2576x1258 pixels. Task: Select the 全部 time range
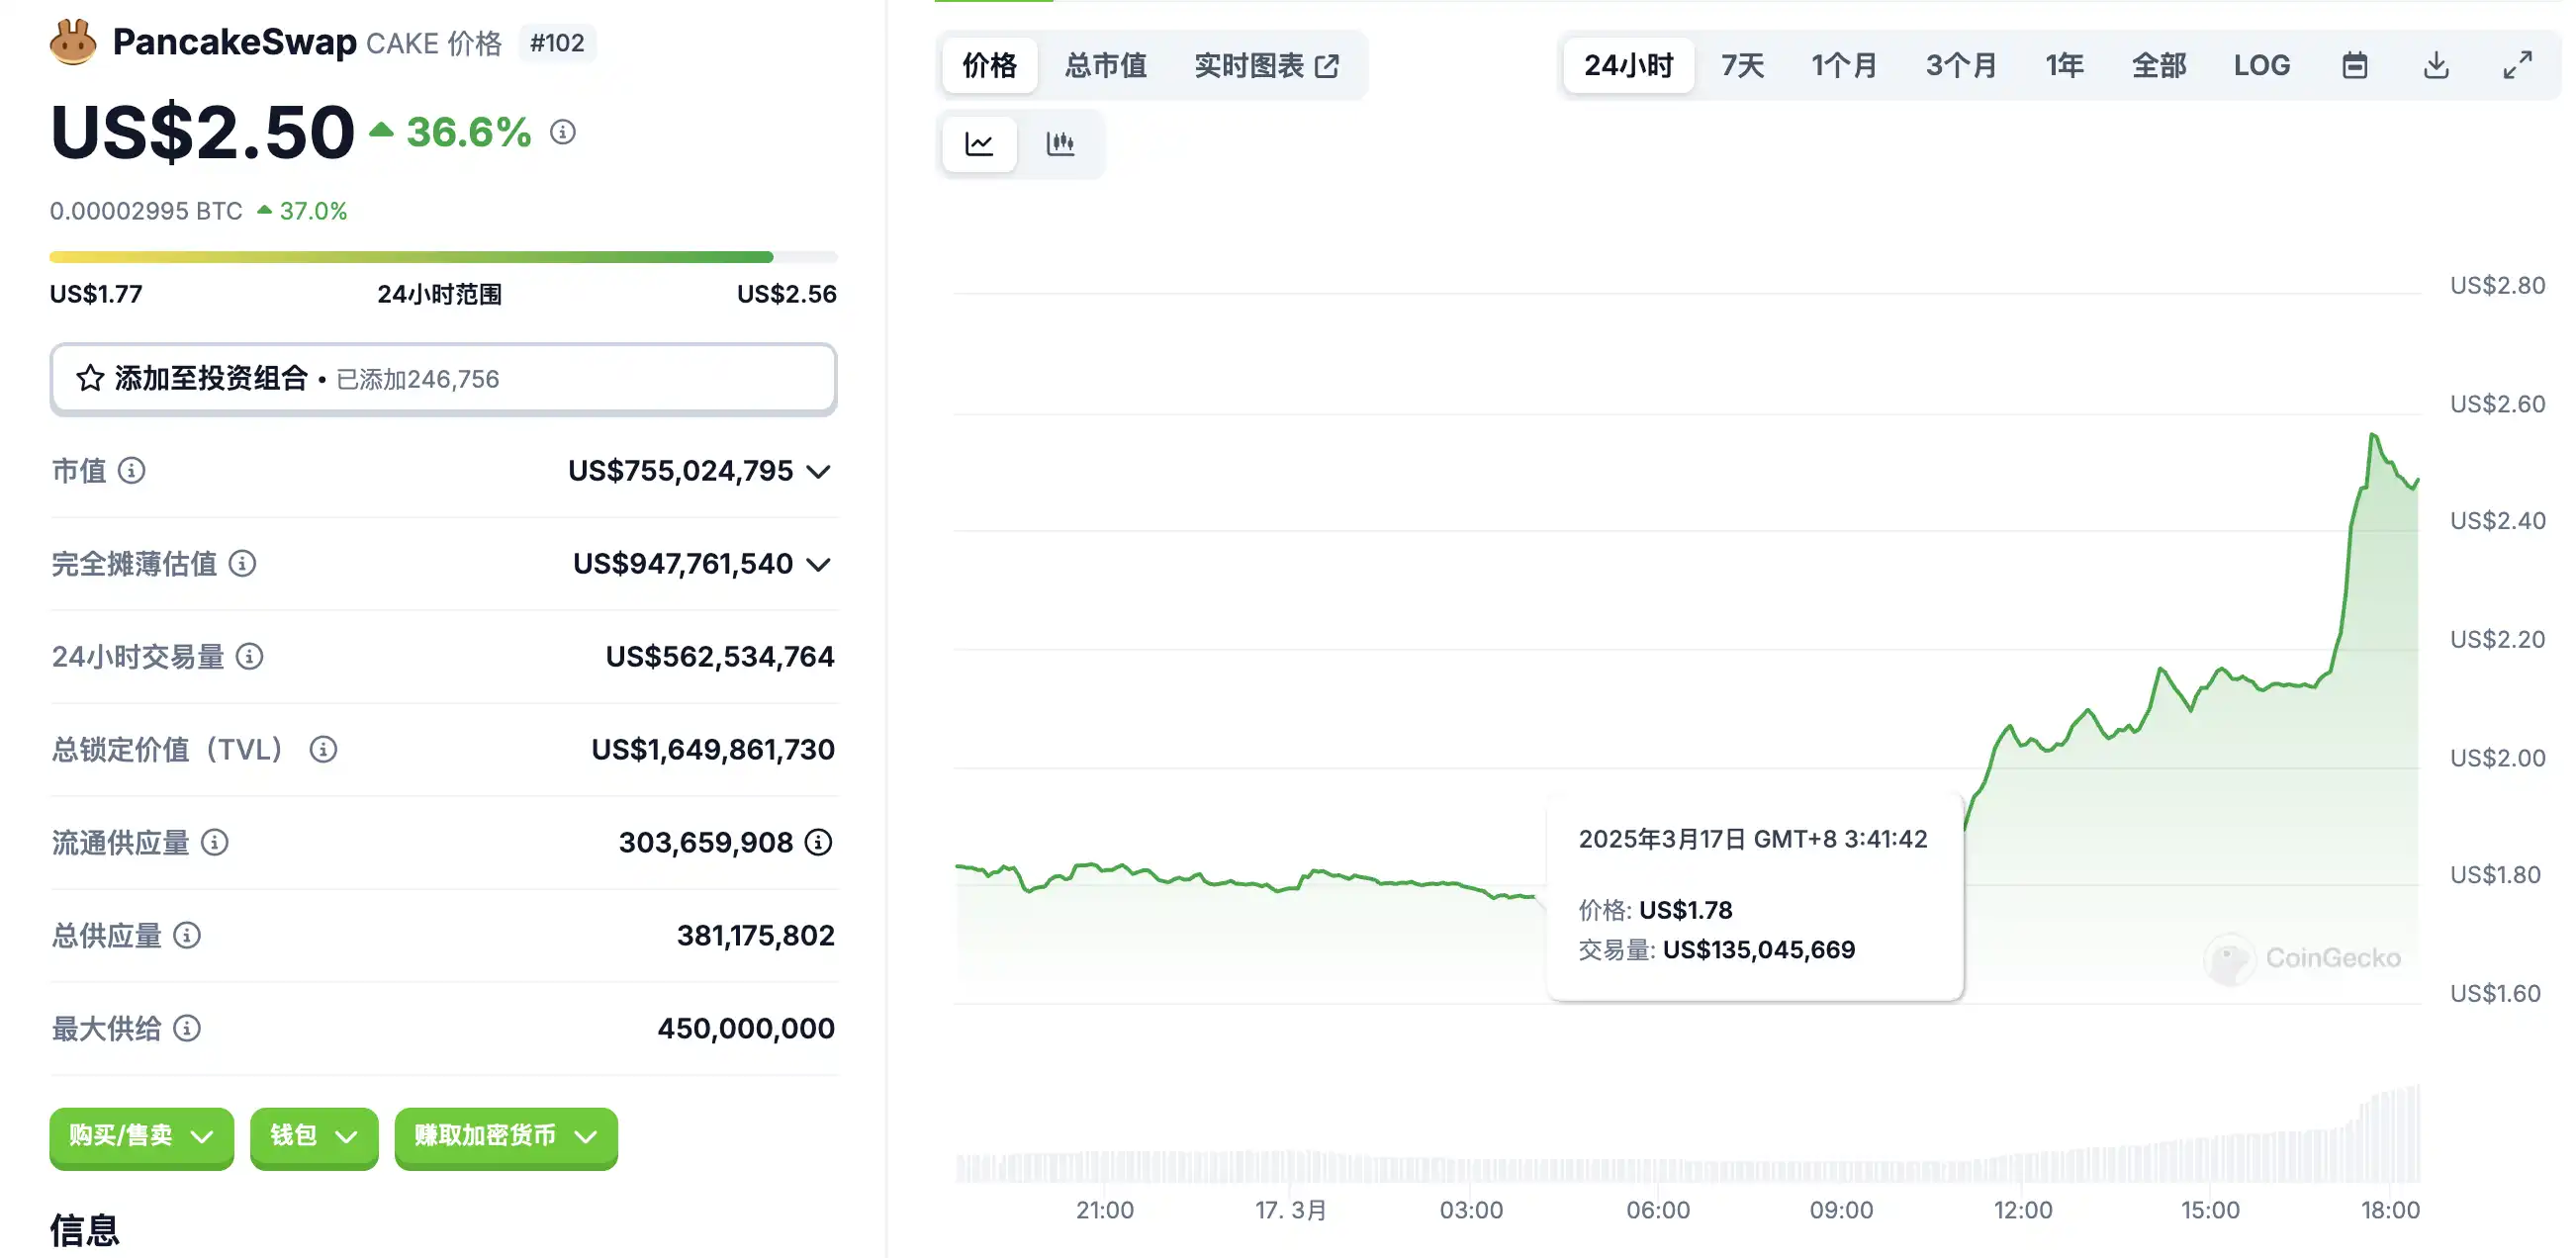coord(2158,65)
